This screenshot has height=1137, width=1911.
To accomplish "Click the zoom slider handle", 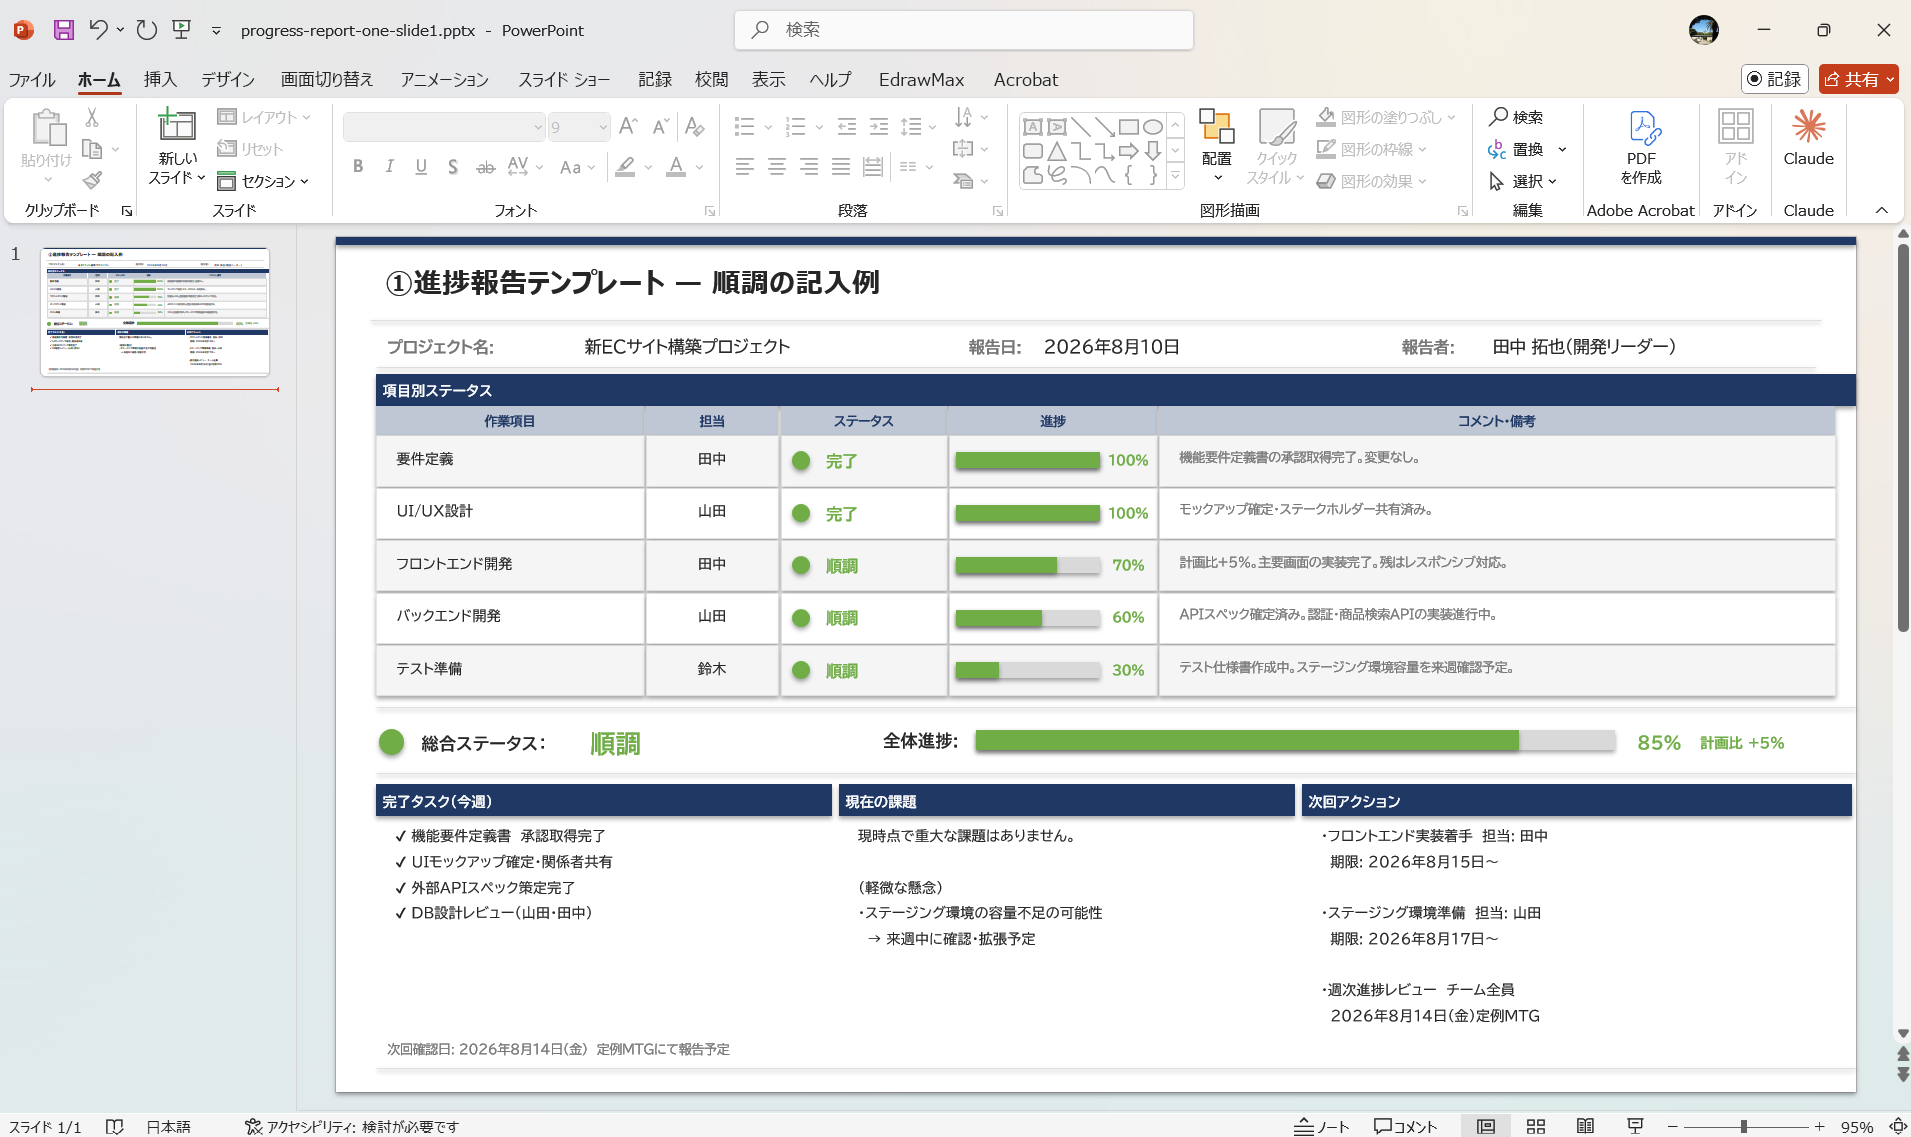I will pos(1743,1126).
